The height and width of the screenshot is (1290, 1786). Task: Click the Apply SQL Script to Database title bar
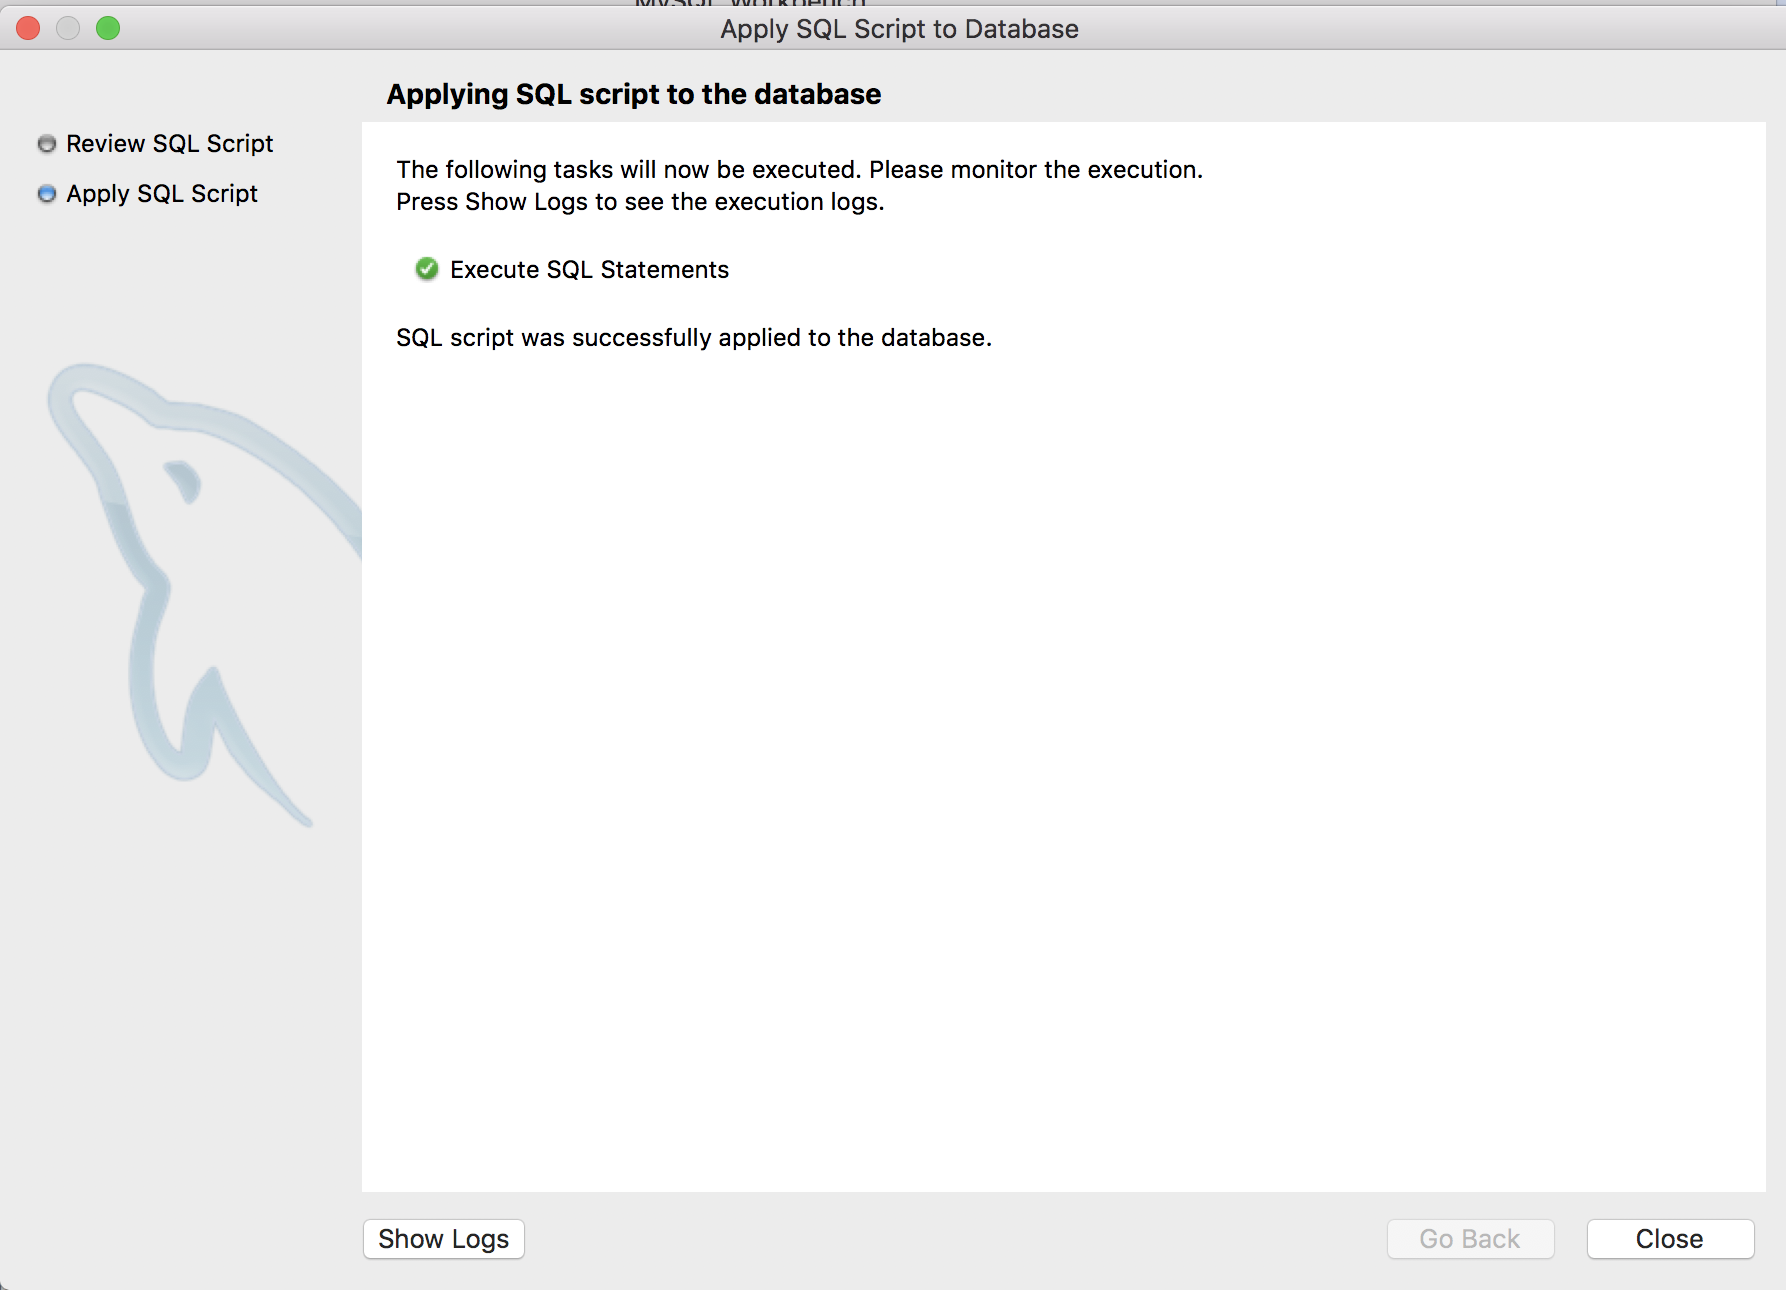click(897, 29)
